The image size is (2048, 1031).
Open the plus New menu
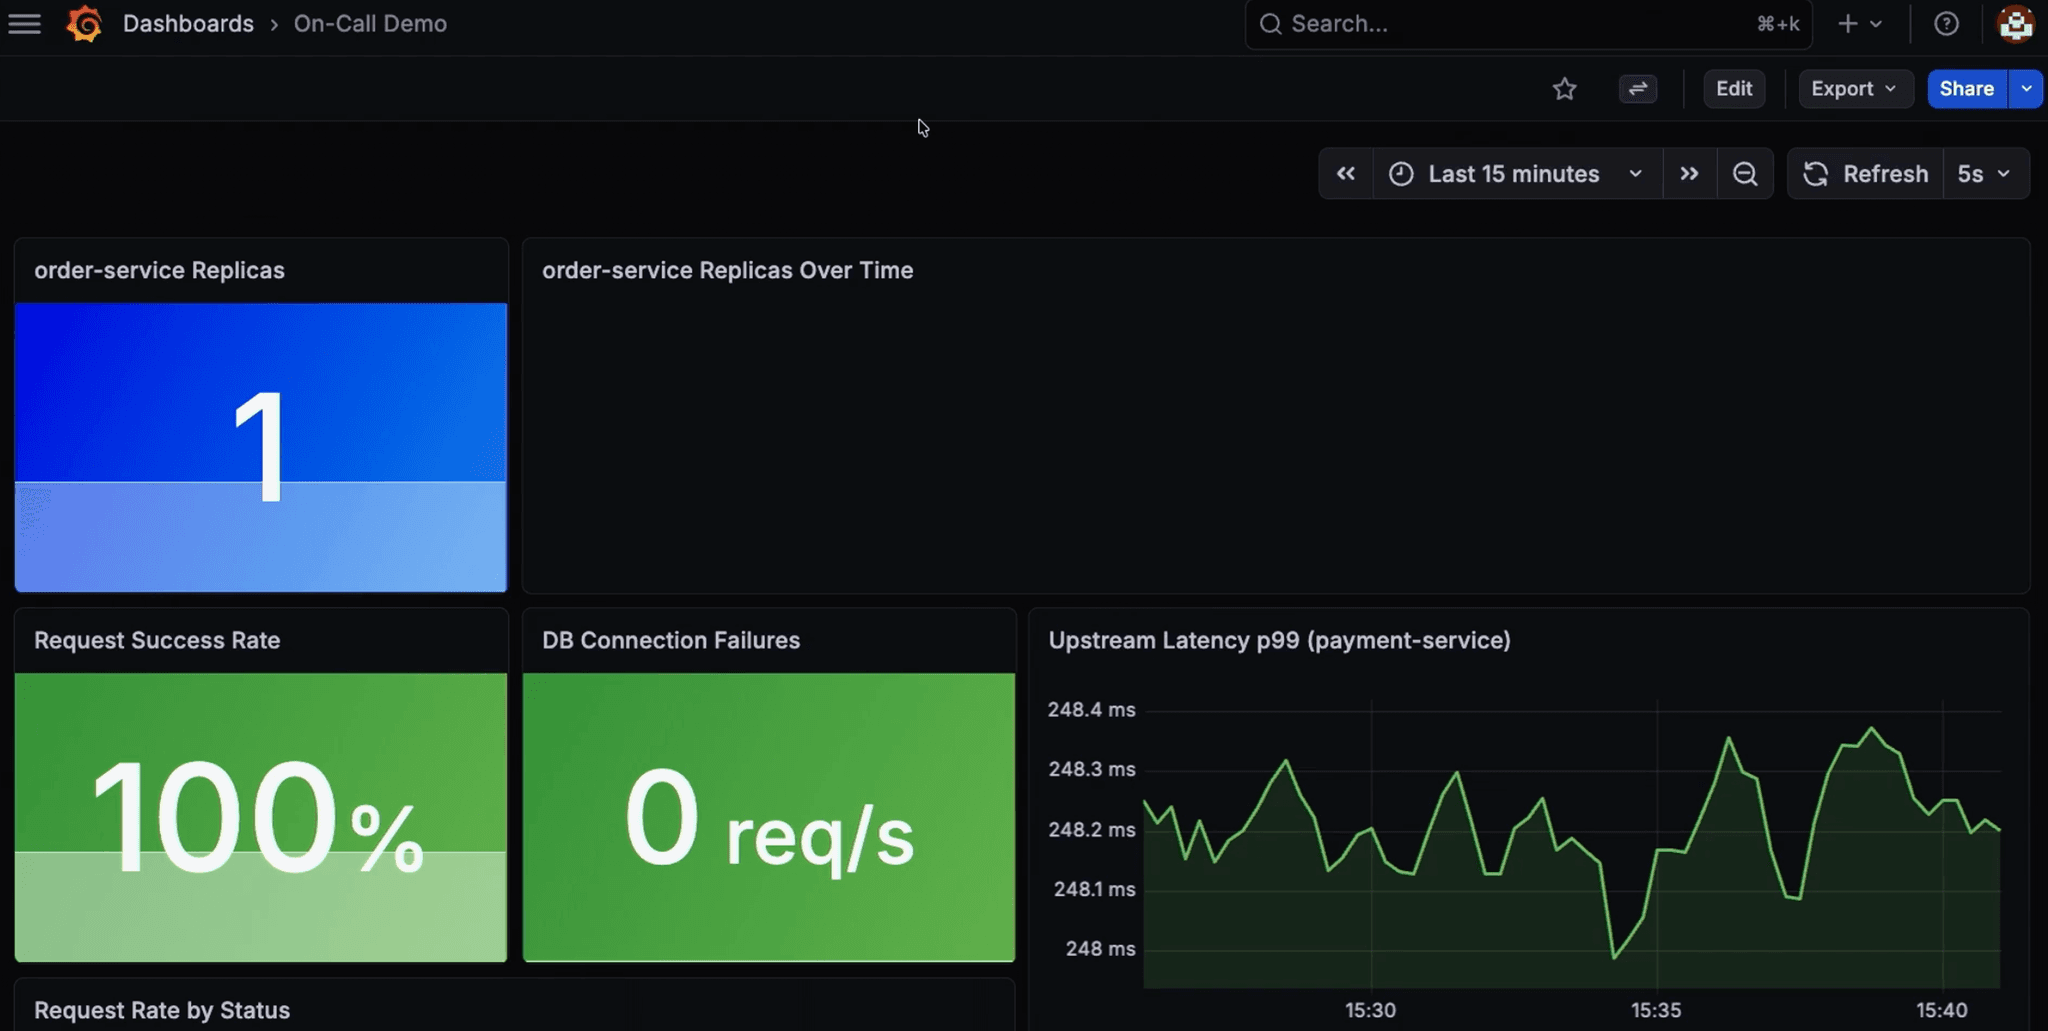(x=1859, y=24)
